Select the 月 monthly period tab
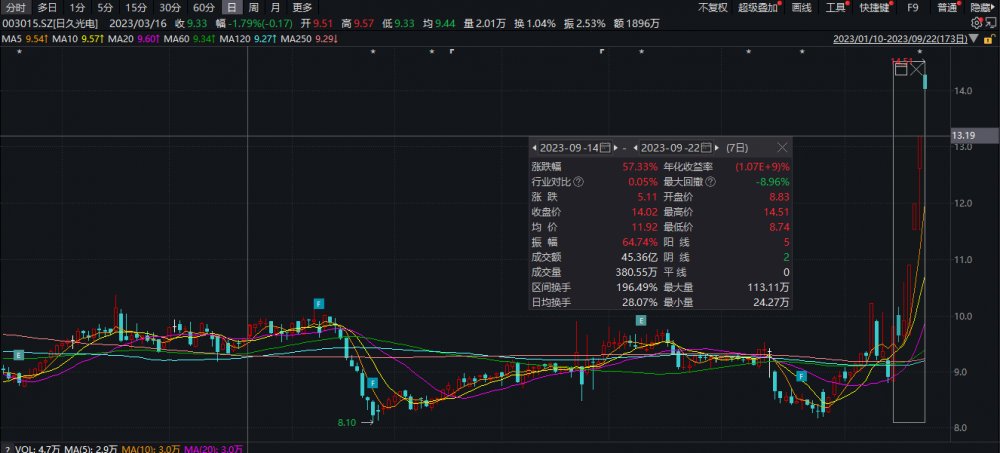Viewport: 1000px width, 453px height. 275,8
